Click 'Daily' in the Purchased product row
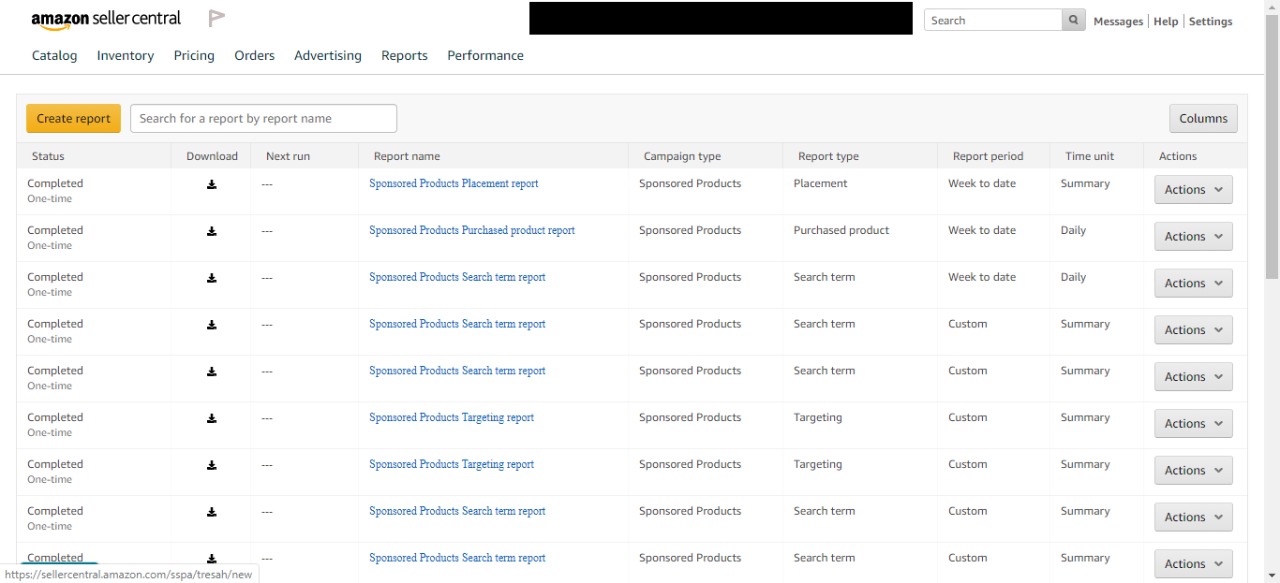 tap(1073, 231)
